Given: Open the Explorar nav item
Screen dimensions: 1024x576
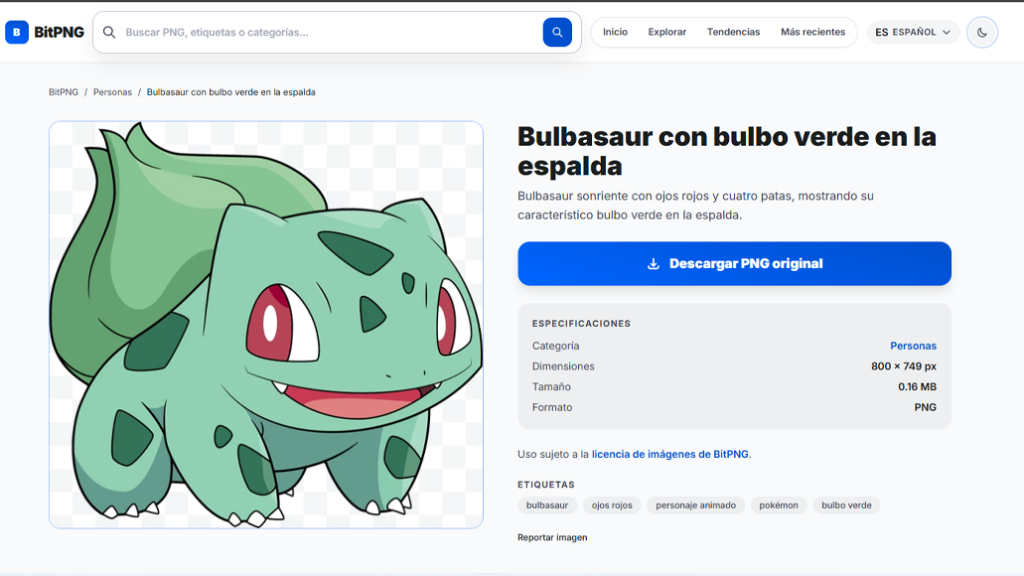Looking at the screenshot, I should [x=667, y=32].
